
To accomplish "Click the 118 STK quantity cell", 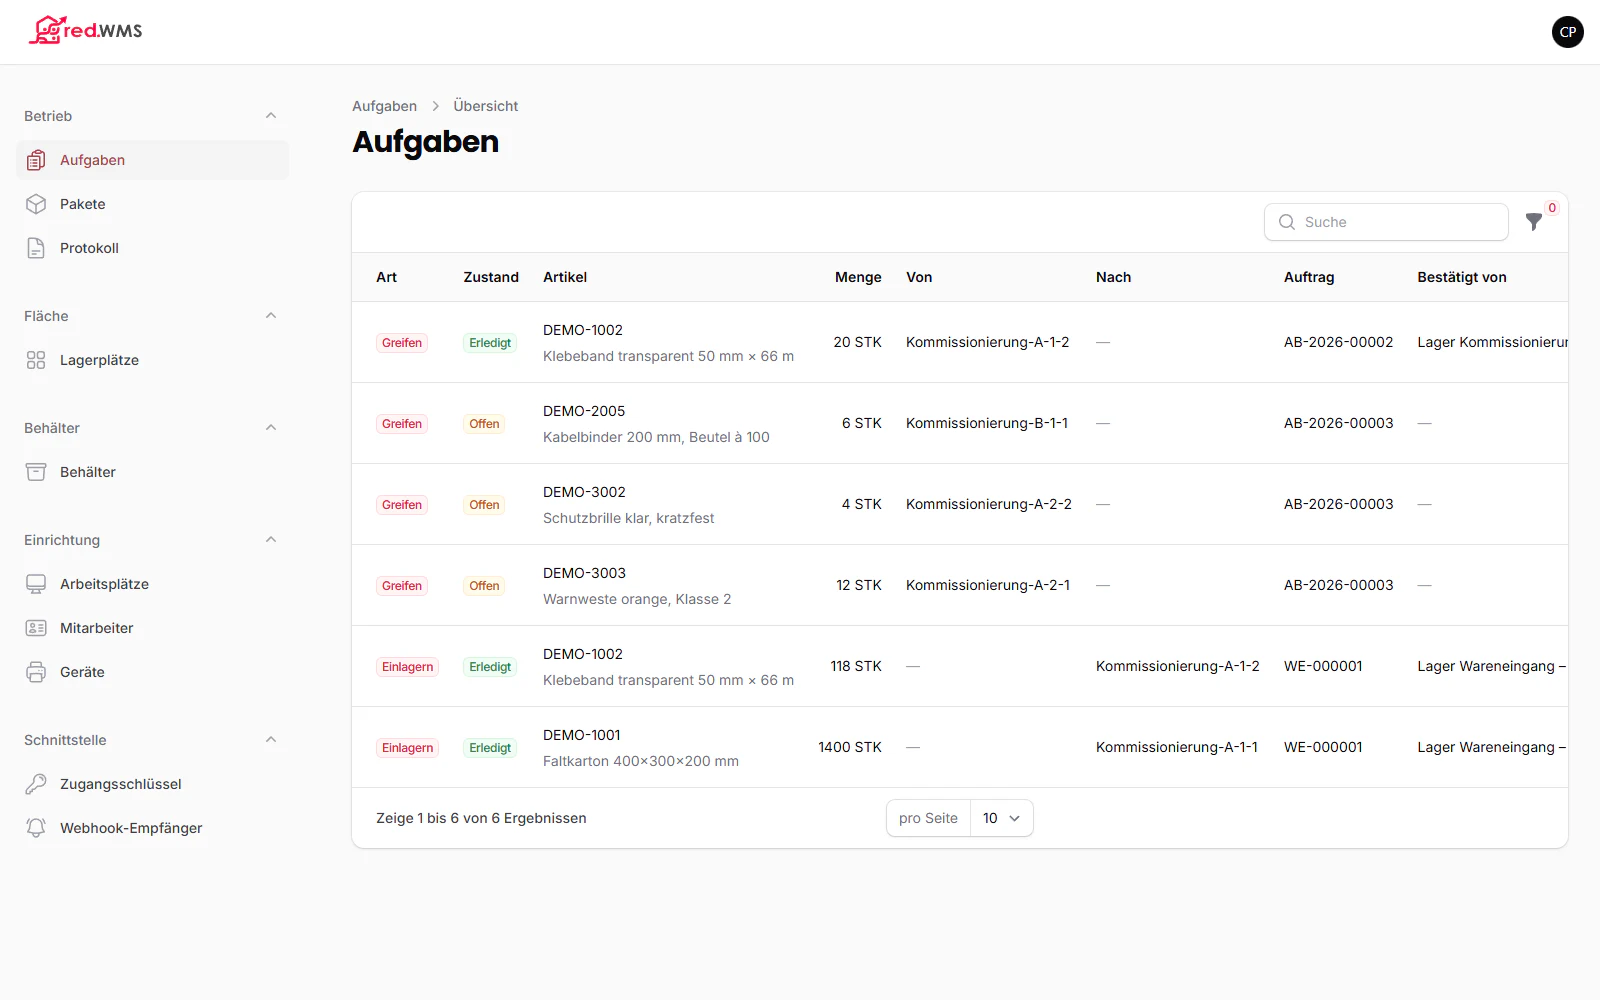I will coord(856,666).
